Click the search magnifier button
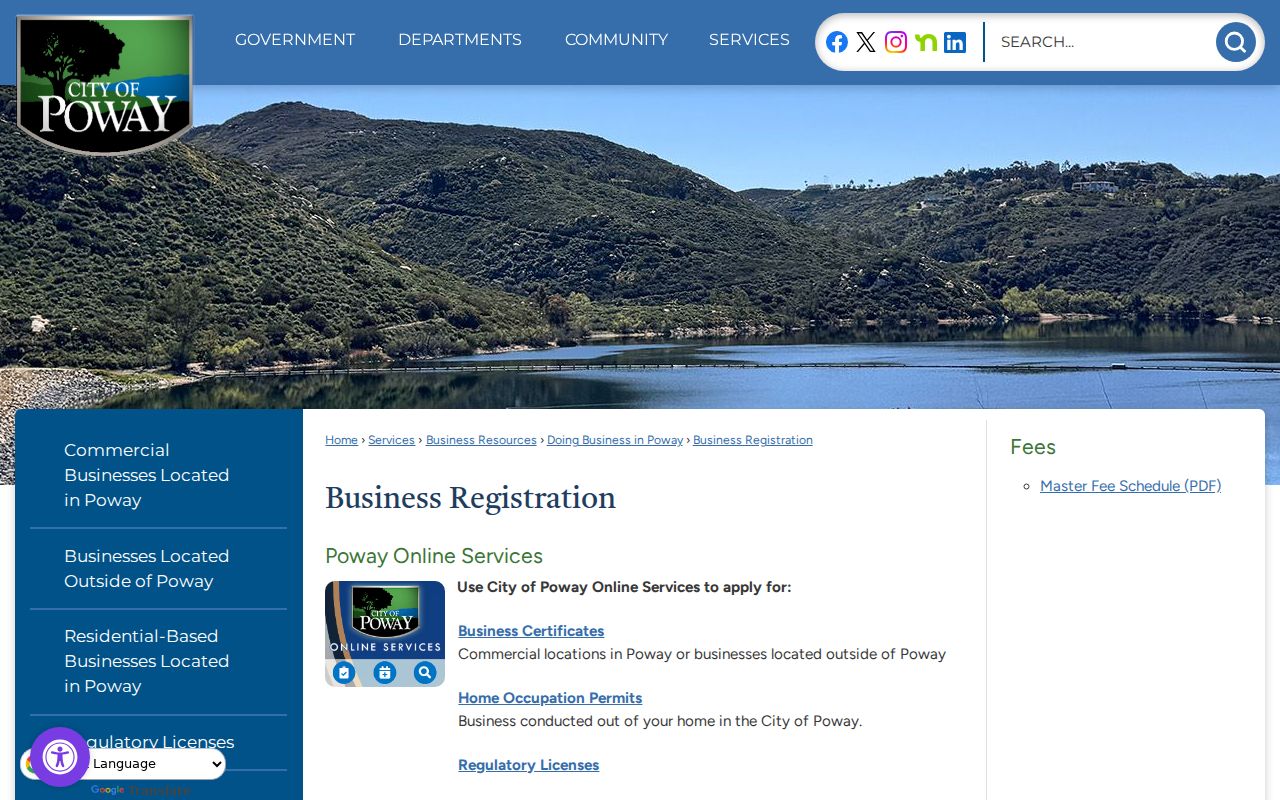The width and height of the screenshot is (1280, 800). click(1235, 42)
